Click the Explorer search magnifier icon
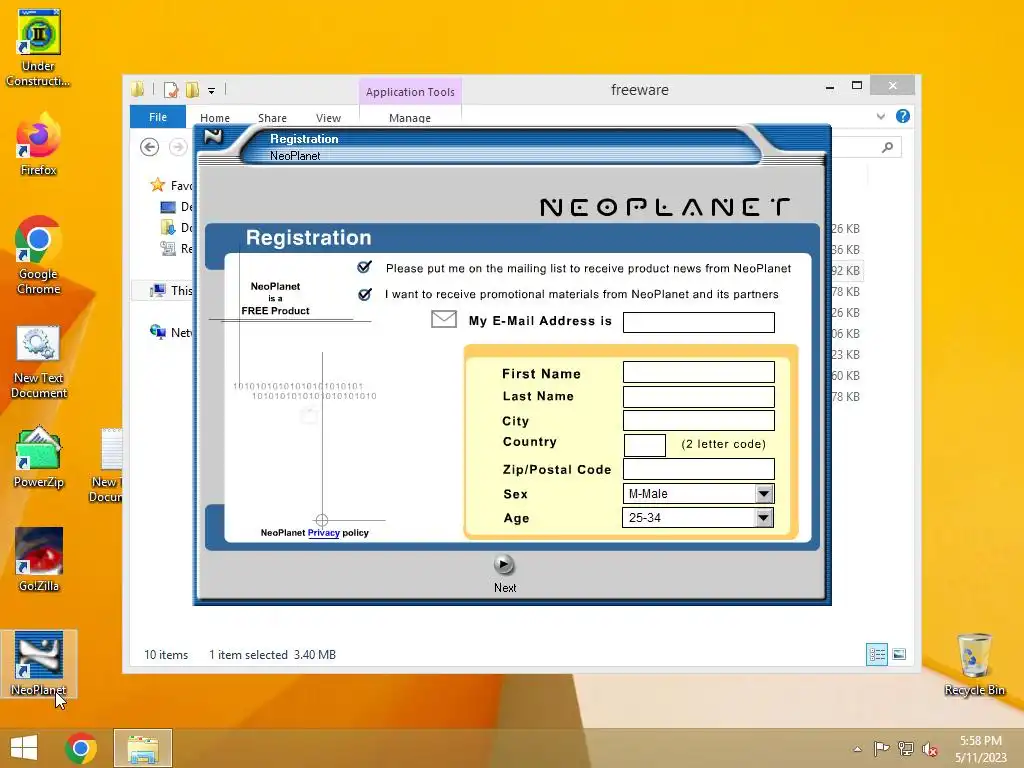 pos(887,147)
